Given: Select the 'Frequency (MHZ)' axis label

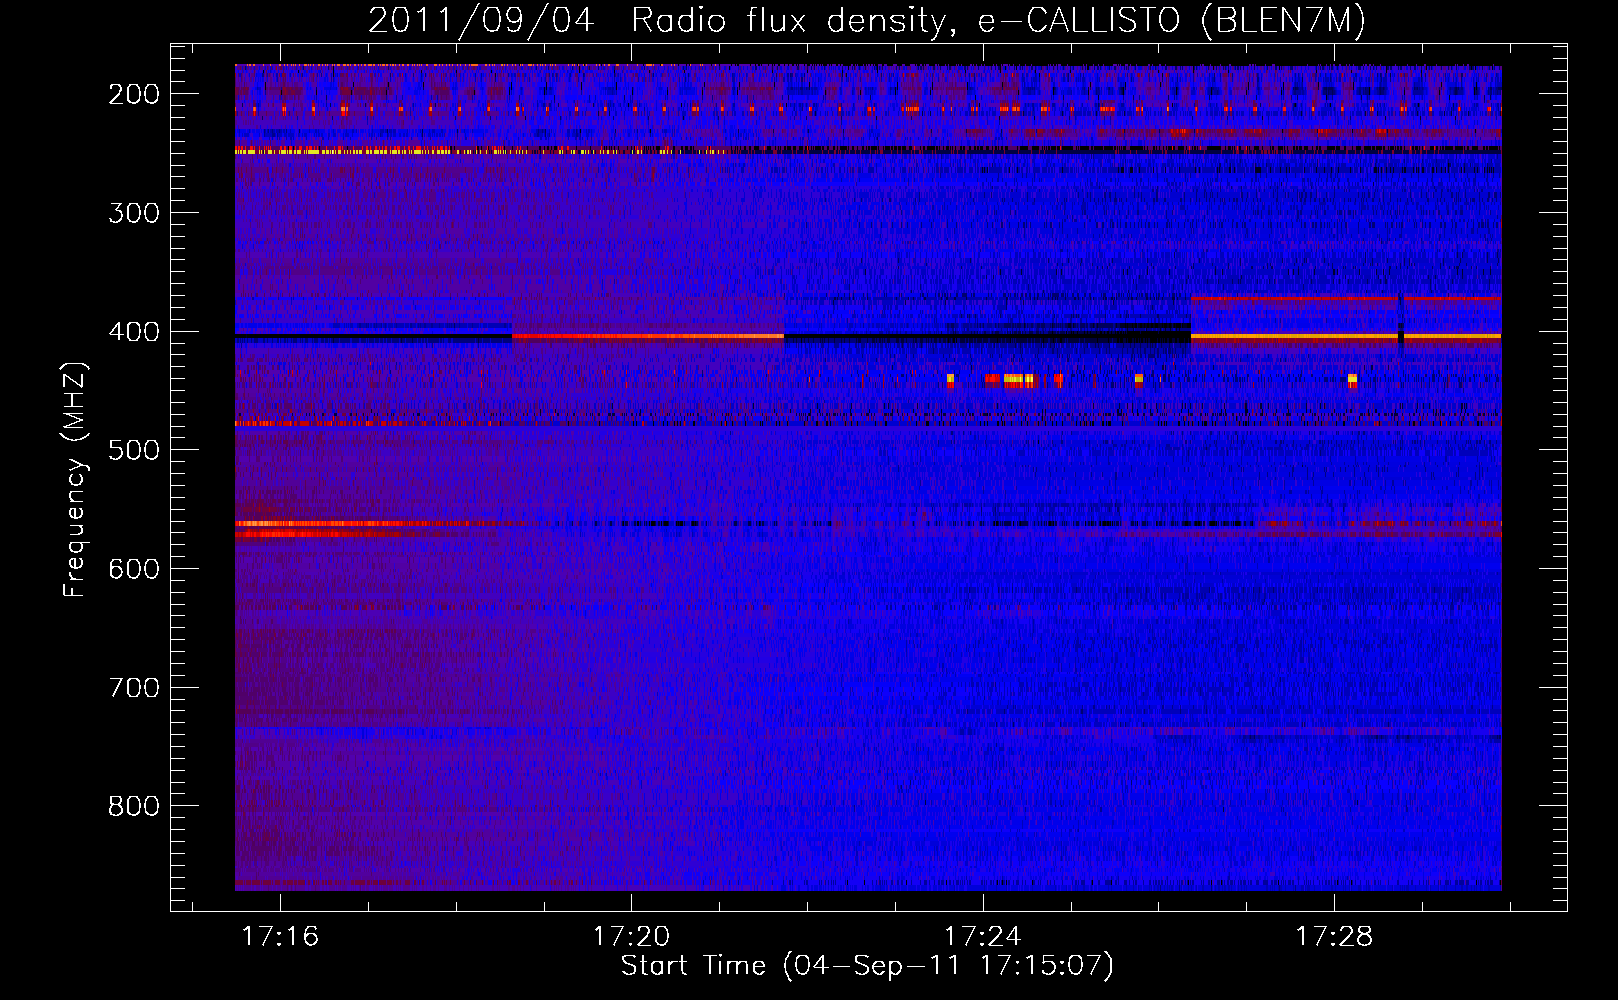Looking at the screenshot, I should [x=75, y=479].
